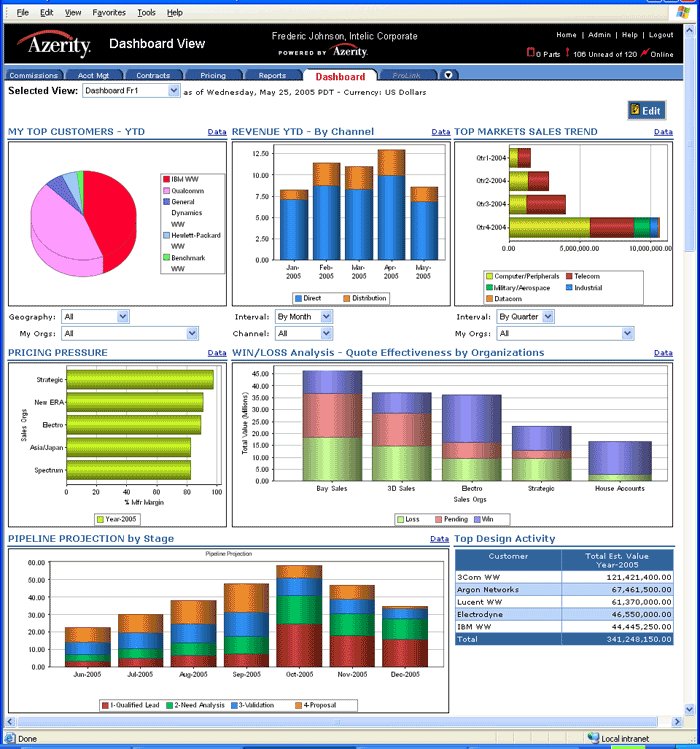Click the Windows flag logo icon
This screenshot has height=749, width=700.
[683, 12]
